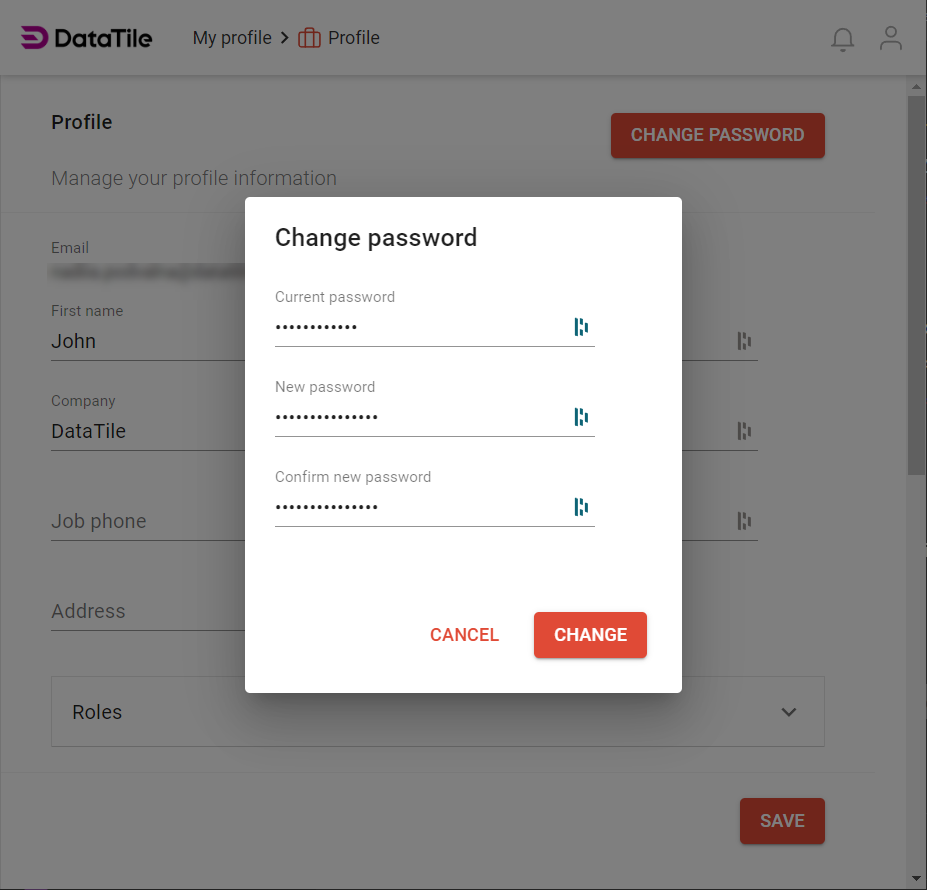This screenshot has width=927, height=890.
Task: Click password manager icon in Current password field
Action: coord(581,327)
